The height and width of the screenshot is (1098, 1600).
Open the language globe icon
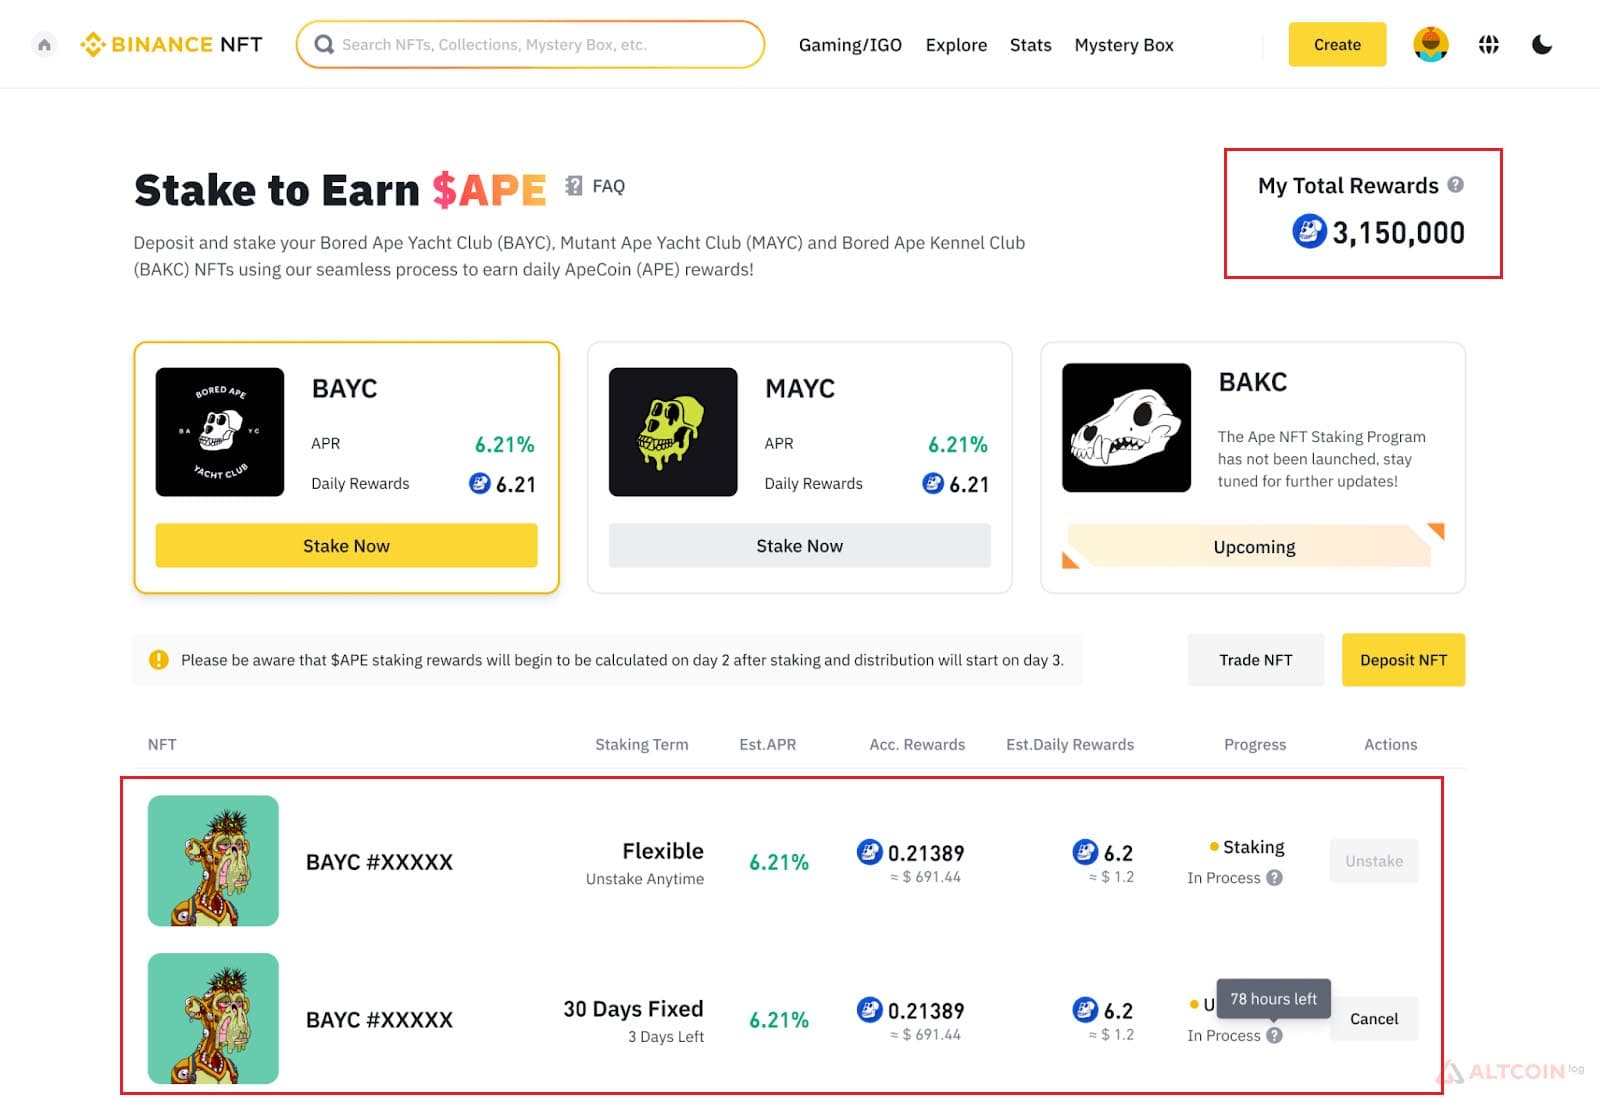click(1488, 44)
